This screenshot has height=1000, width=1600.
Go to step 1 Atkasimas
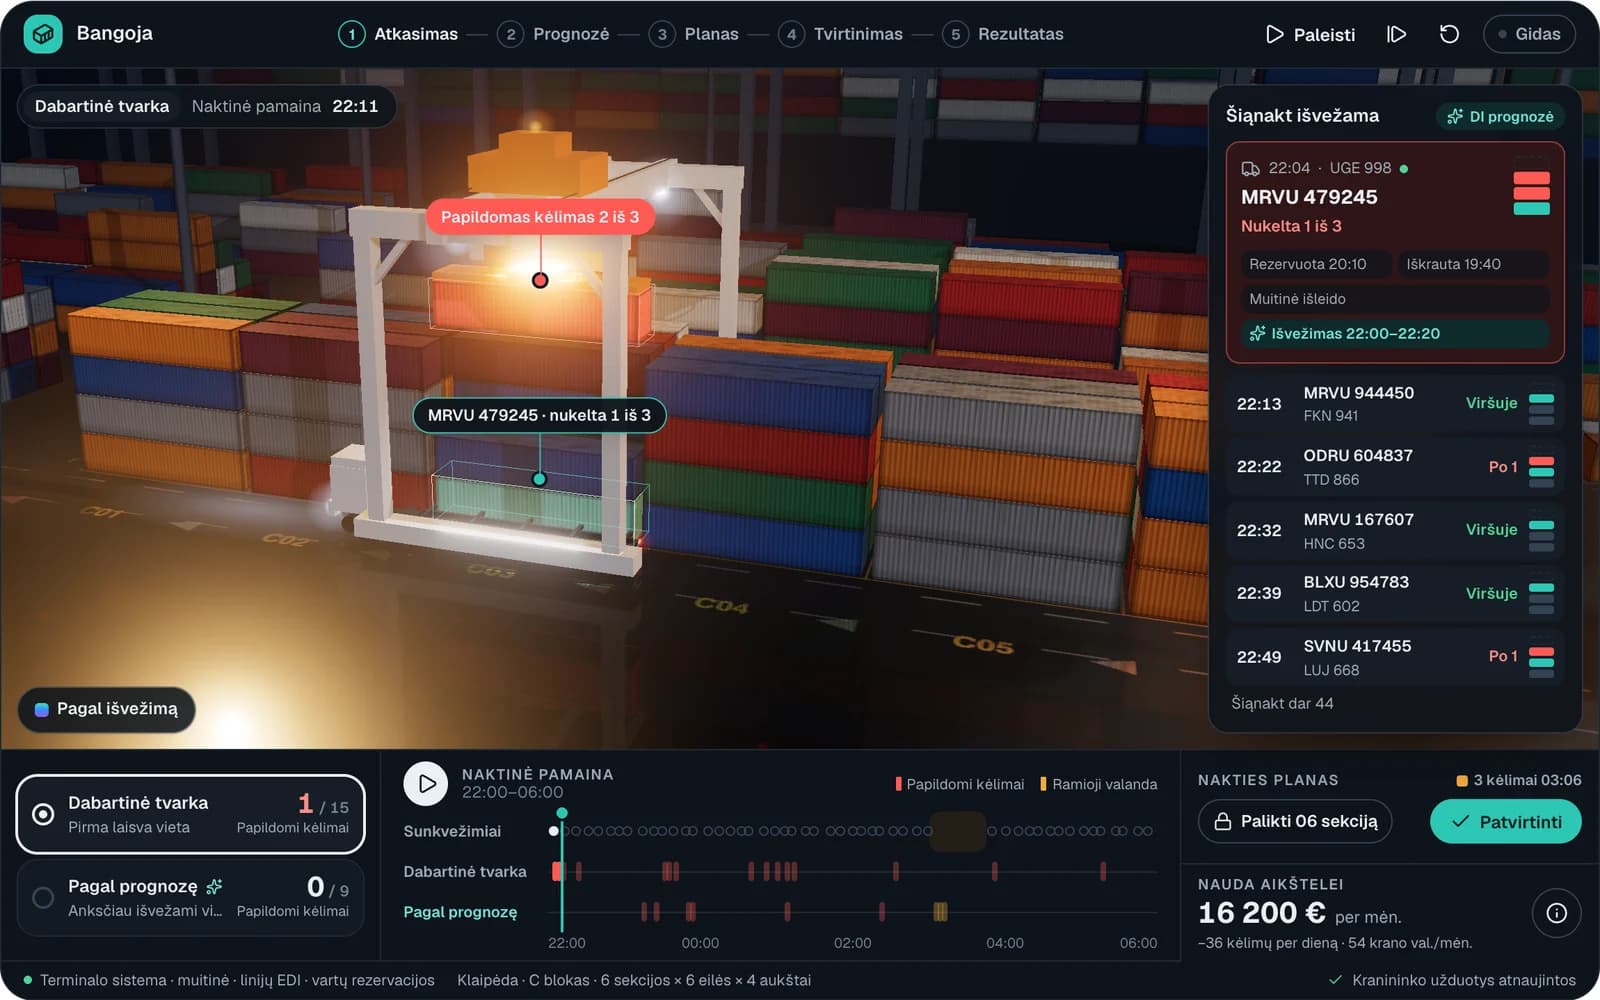(x=399, y=34)
